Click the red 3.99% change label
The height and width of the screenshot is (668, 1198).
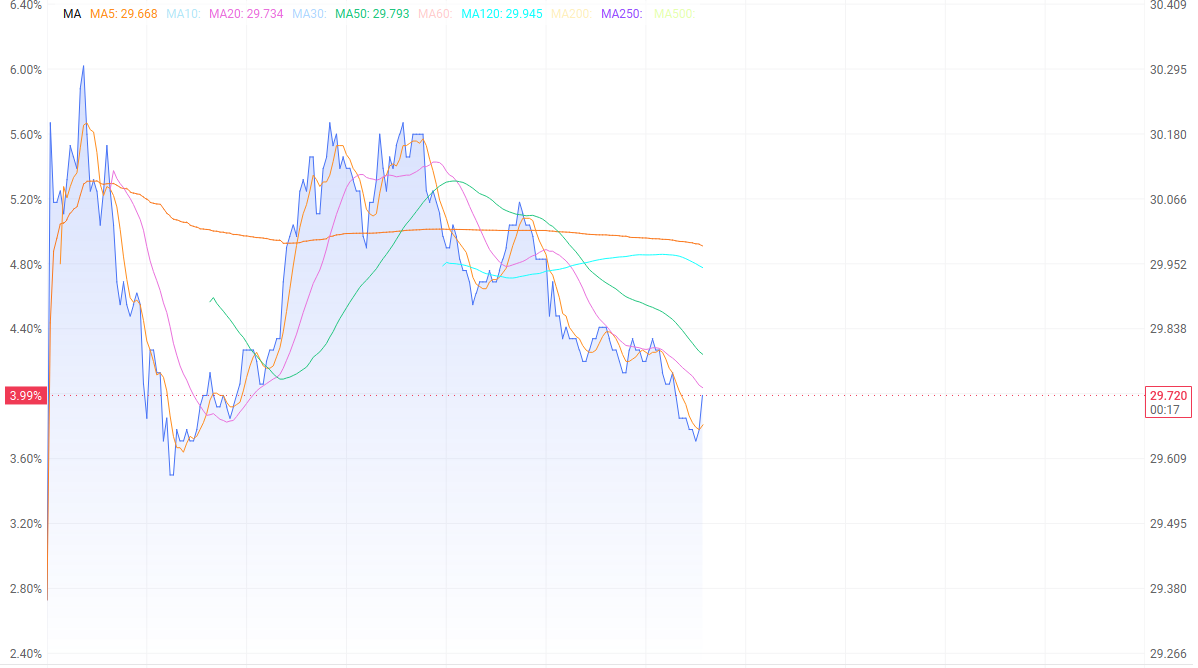pos(25,395)
